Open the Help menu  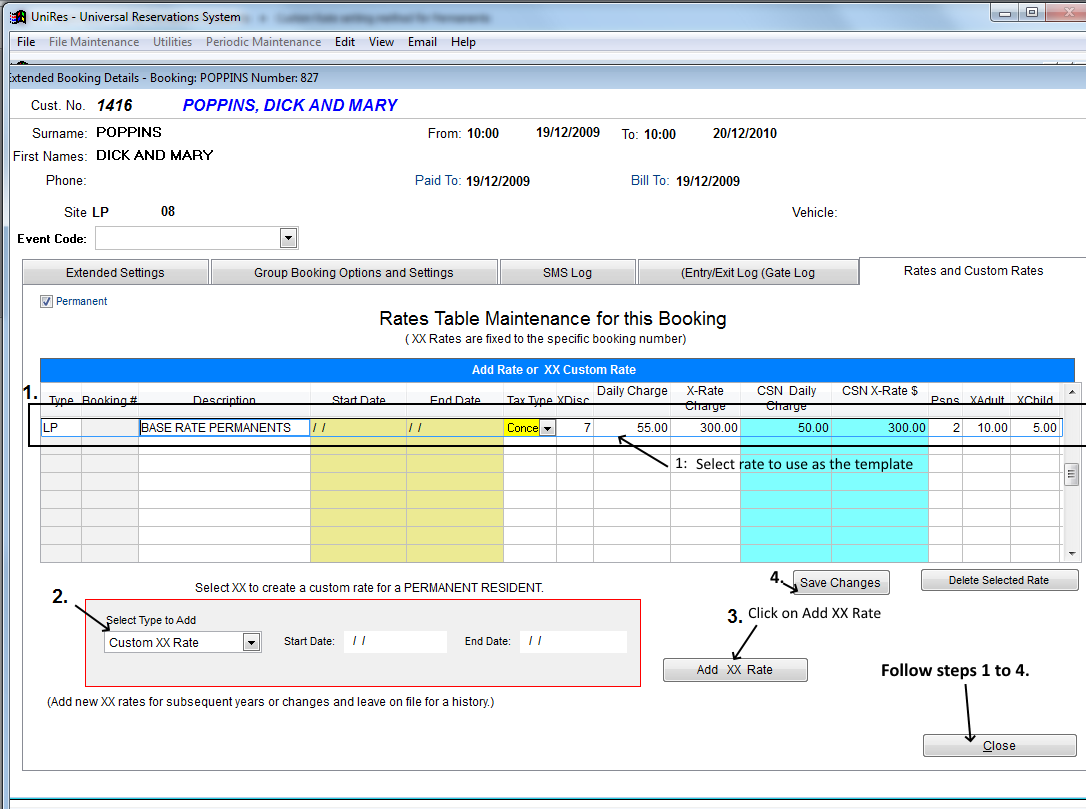pyautogui.click(x=463, y=42)
